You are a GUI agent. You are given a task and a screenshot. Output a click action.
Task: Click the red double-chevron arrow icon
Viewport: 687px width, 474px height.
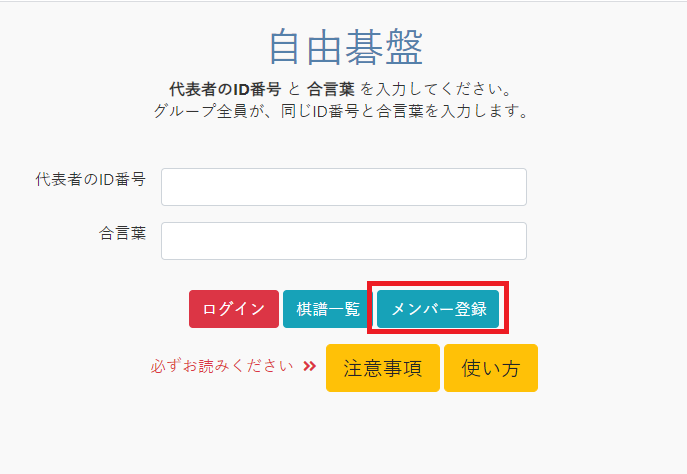[x=310, y=366]
